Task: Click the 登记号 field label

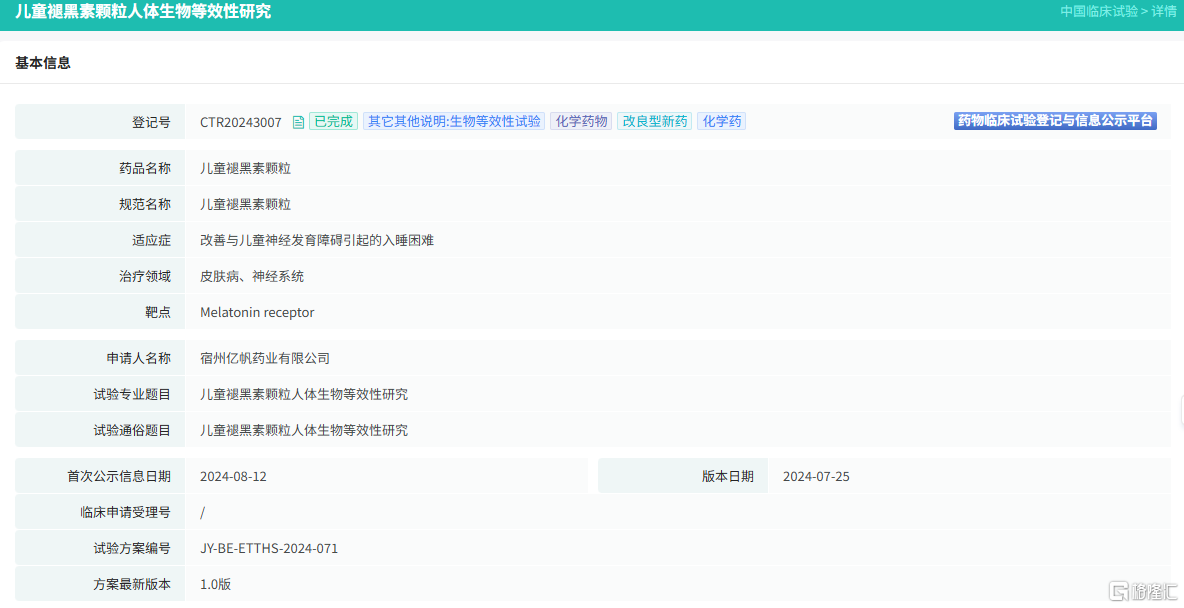Action: pyautogui.click(x=151, y=122)
